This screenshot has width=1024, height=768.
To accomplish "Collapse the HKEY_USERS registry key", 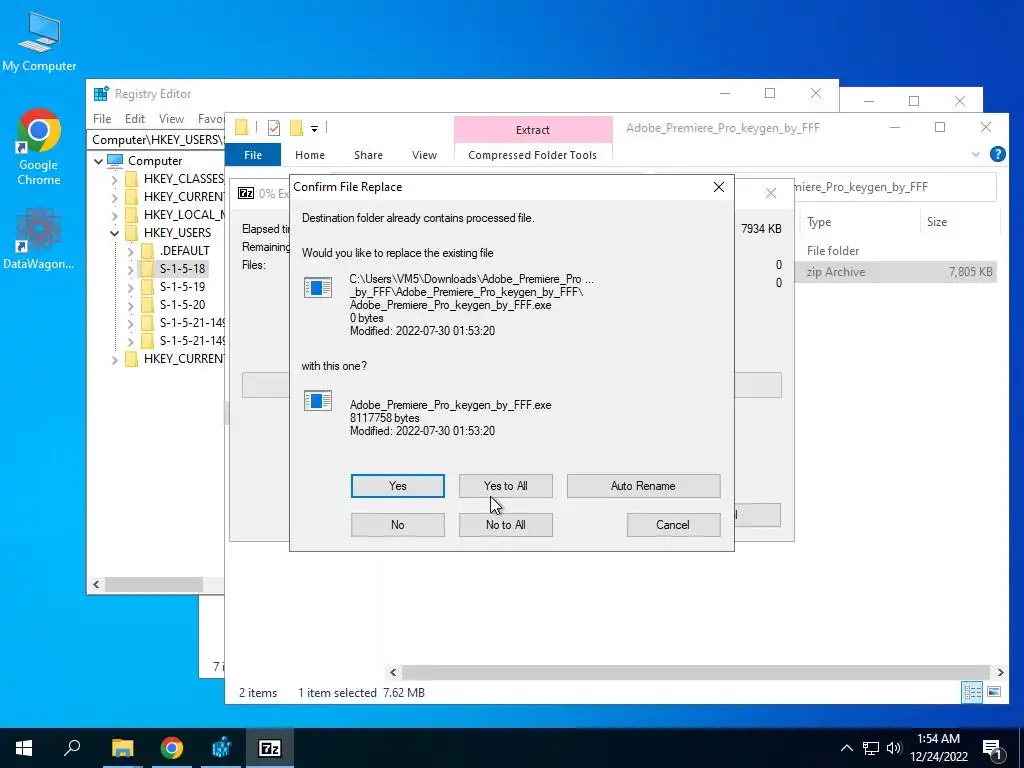I will click(114, 232).
